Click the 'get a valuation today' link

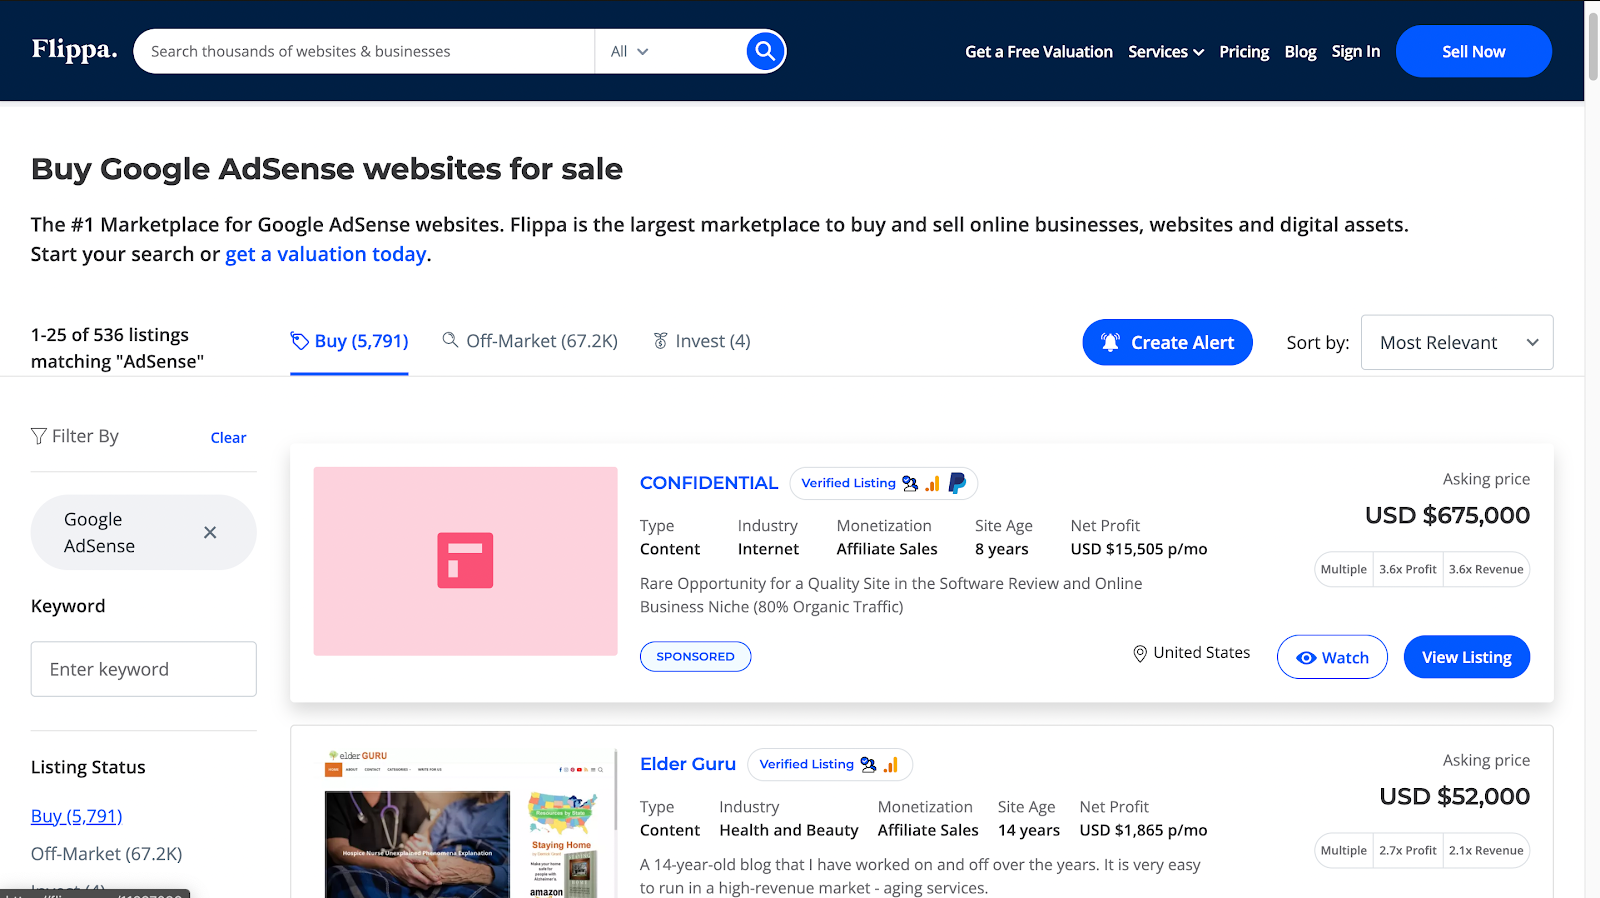pos(326,254)
